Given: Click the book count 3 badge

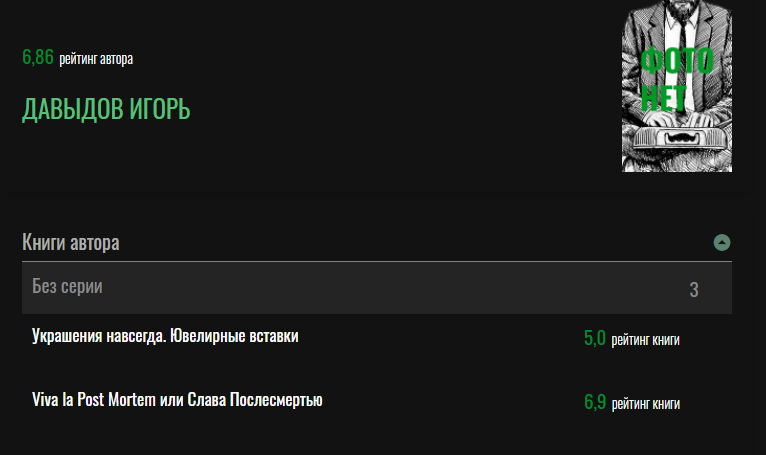Looking at the screenshot, I should point(694,290).
